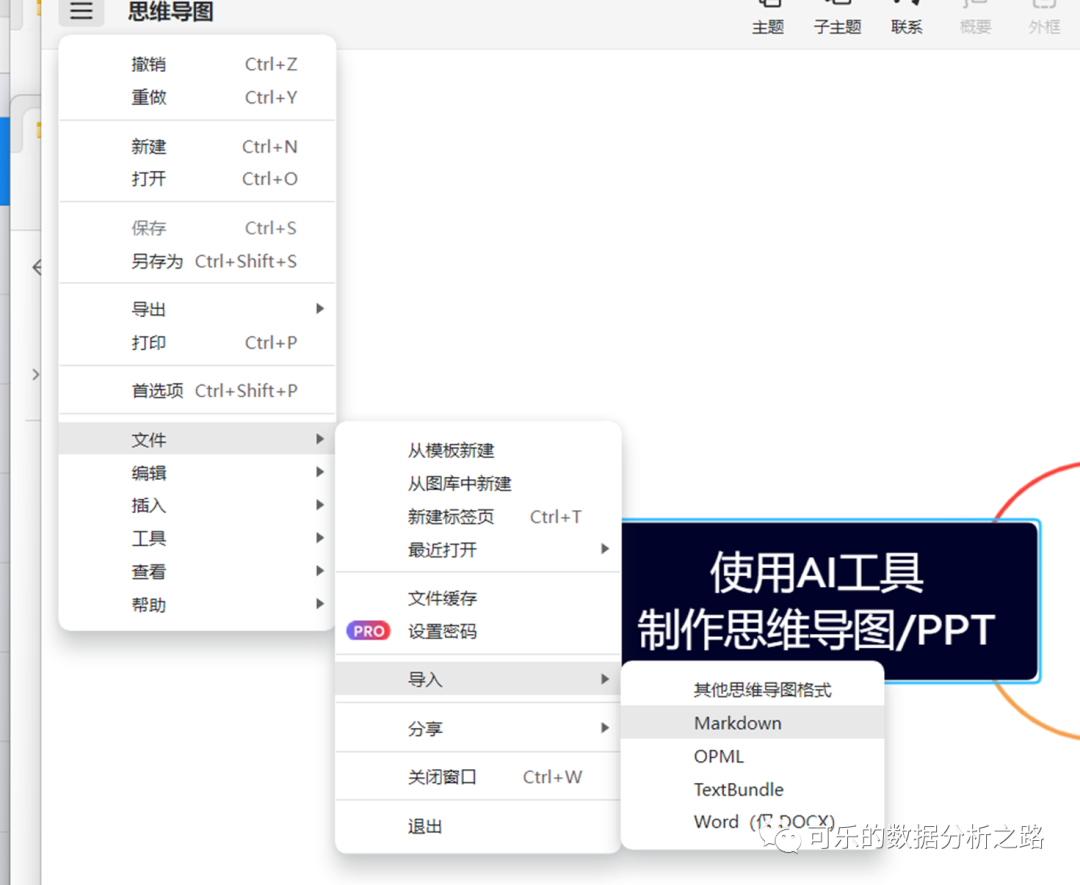Select Markdown from the import submenu
This screenshot has width=1080, height=885.
pyautogui.click(x=738, y=723)
